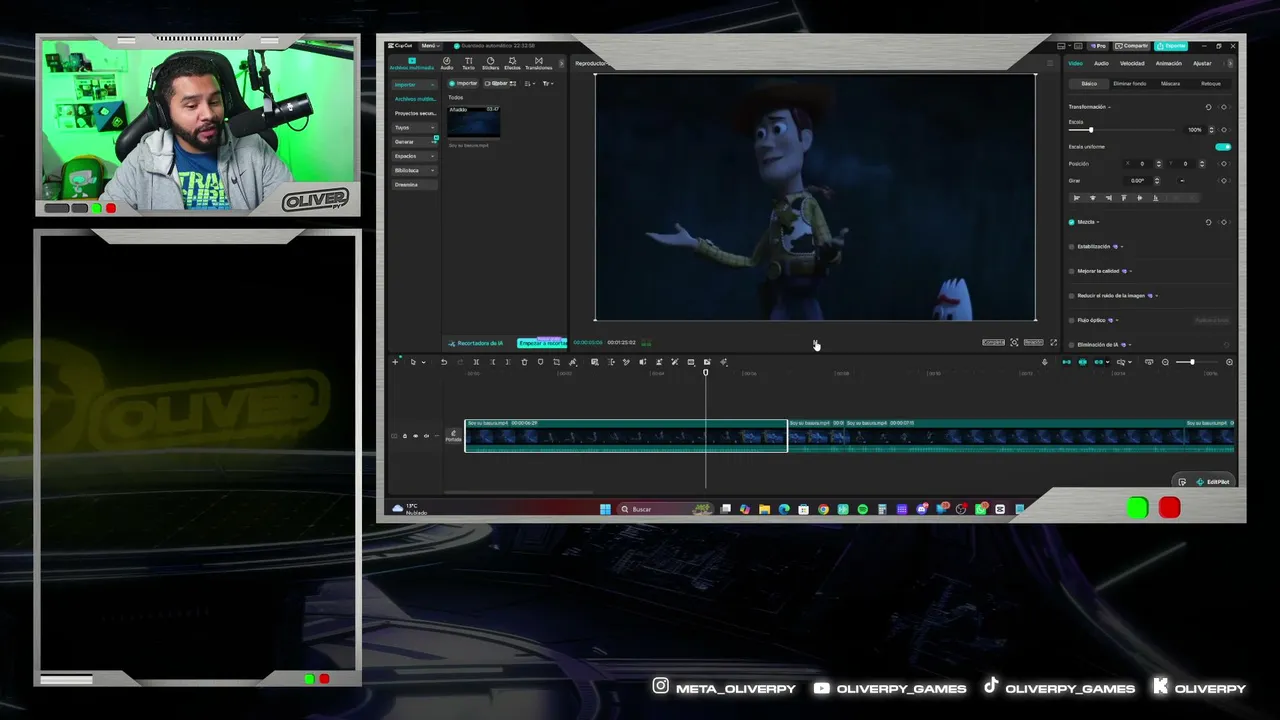Open the Texto tool tab
The width and height of the screenshot is (1280, 720).
click(x=468, y=63)
